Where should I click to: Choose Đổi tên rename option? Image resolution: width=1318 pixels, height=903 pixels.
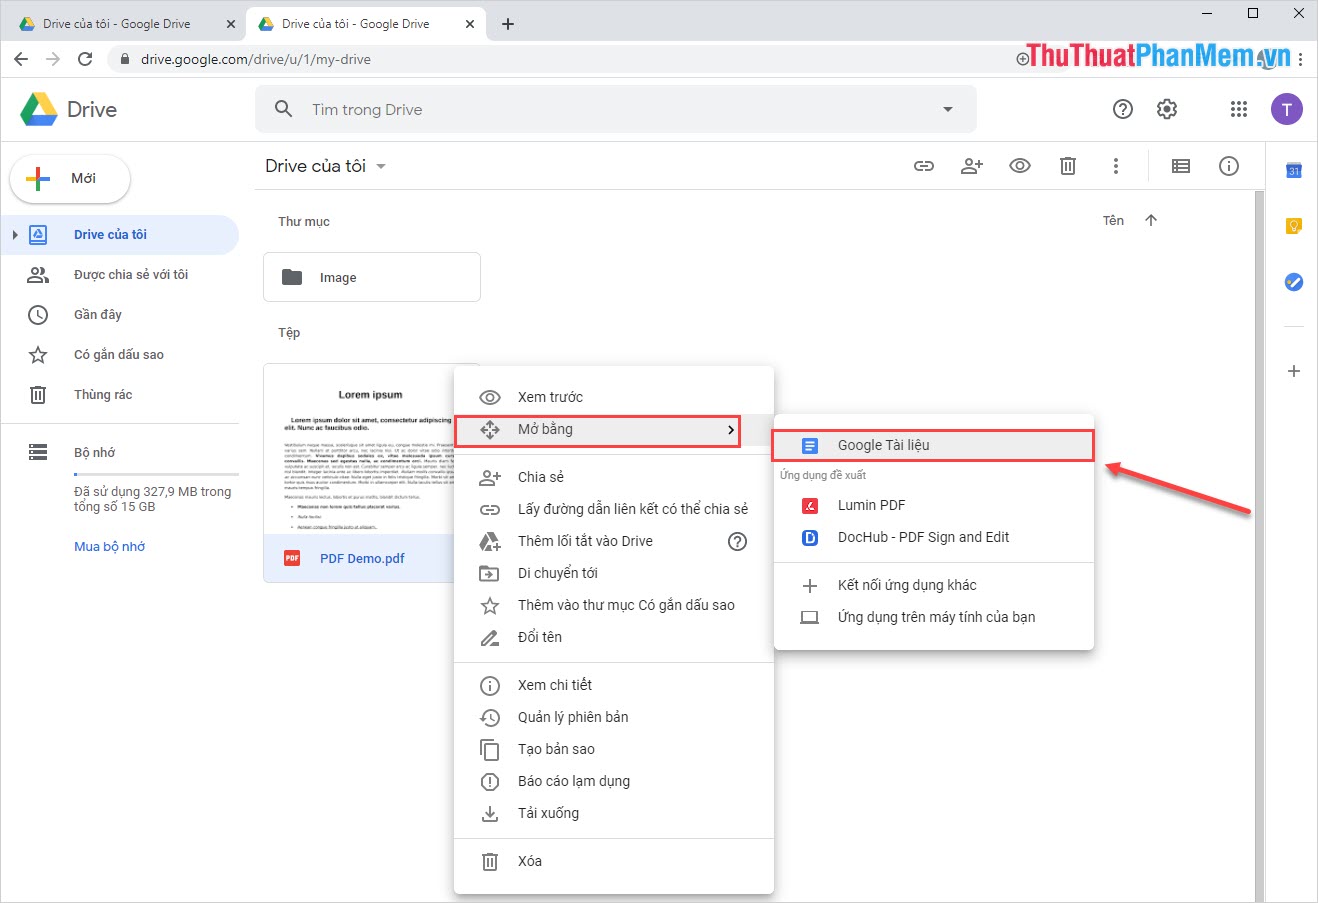(614, 637)
